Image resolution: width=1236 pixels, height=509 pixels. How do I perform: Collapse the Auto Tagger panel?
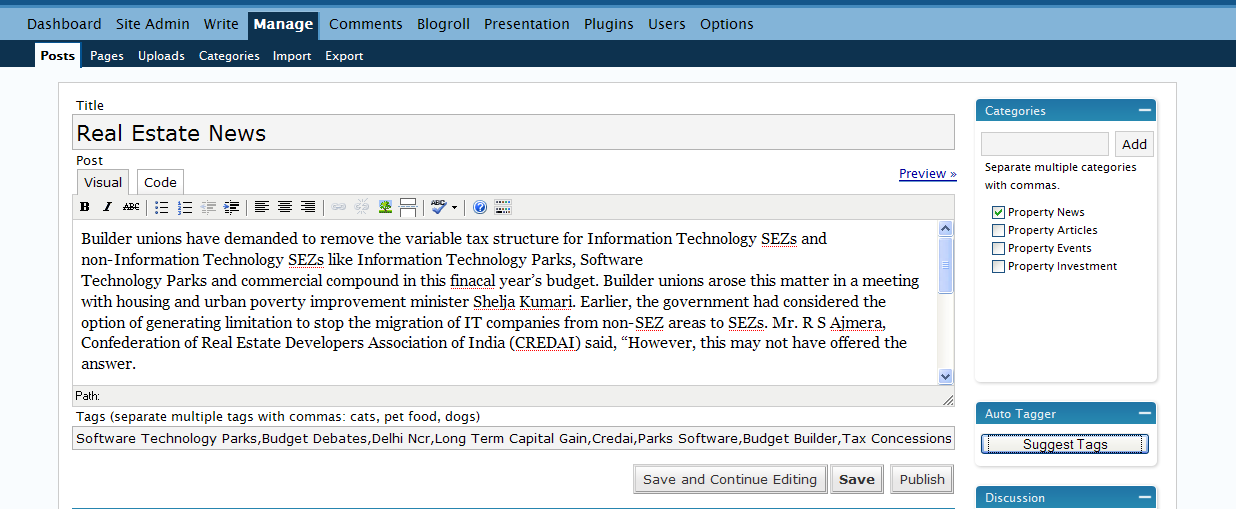tap(1145, 413)
